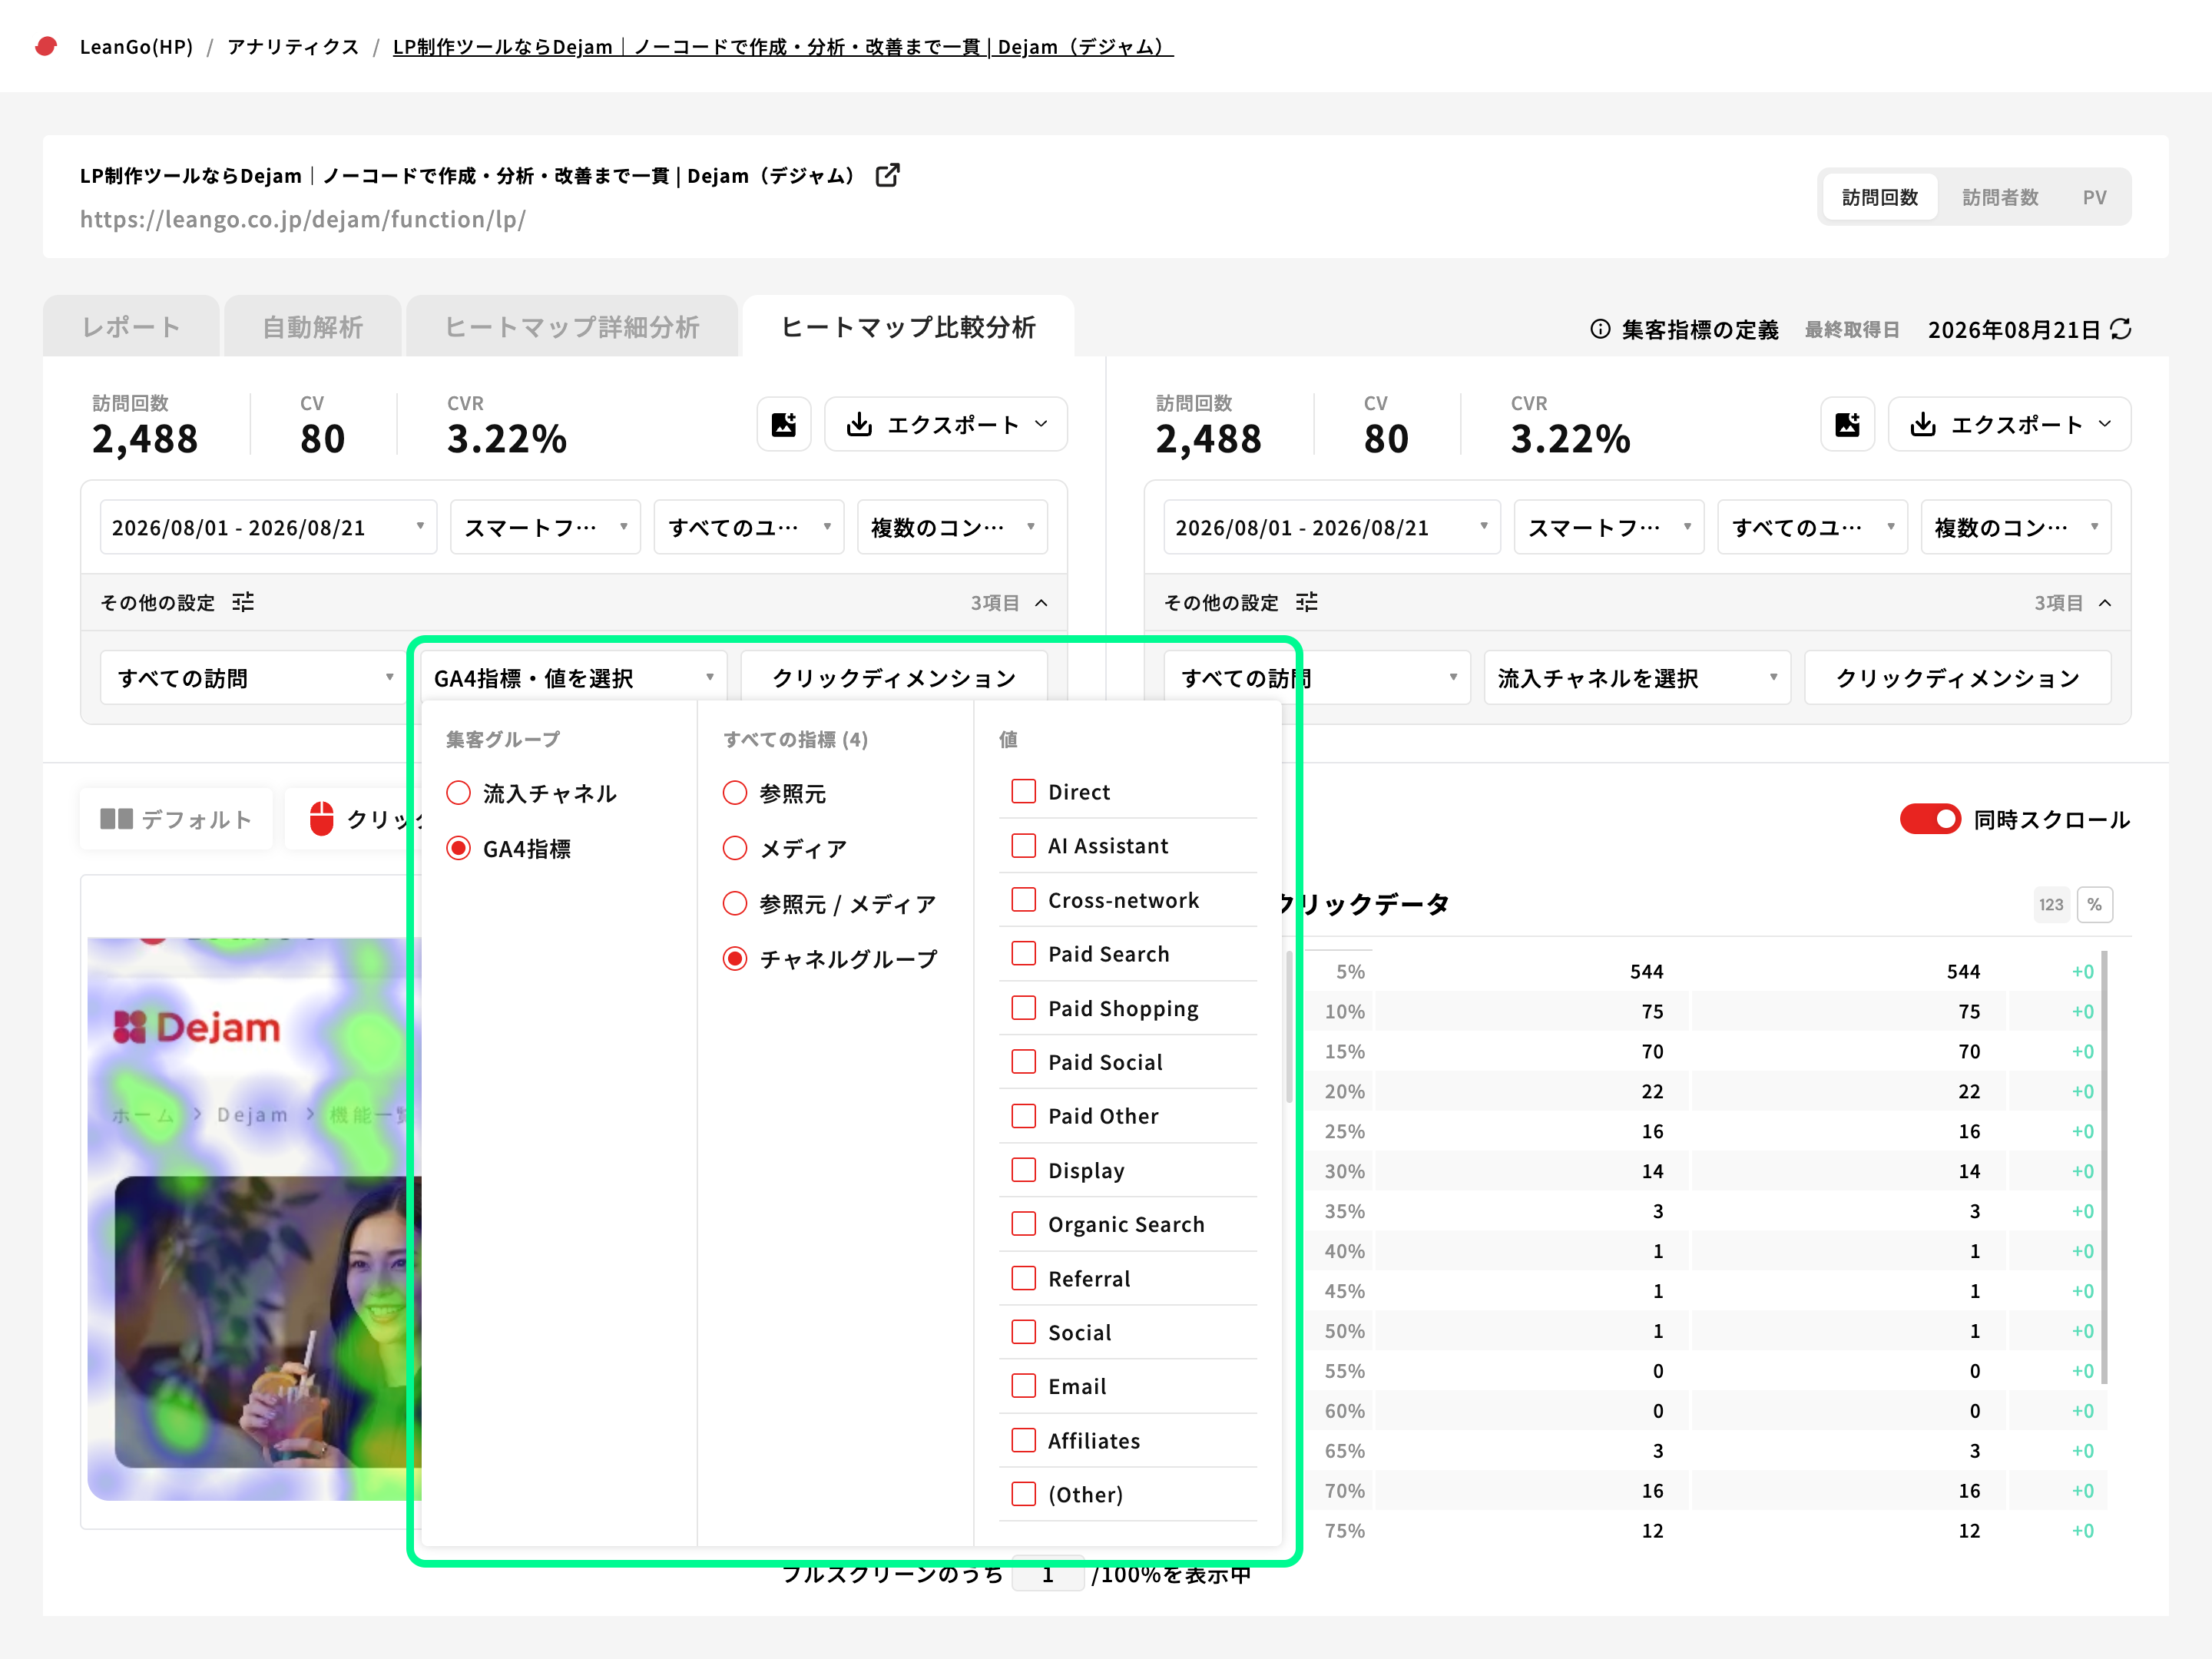The image size is (2212, 1659).
Task: Click right その他の設定 sliders icon
Action: click(x=1306, y=602)
